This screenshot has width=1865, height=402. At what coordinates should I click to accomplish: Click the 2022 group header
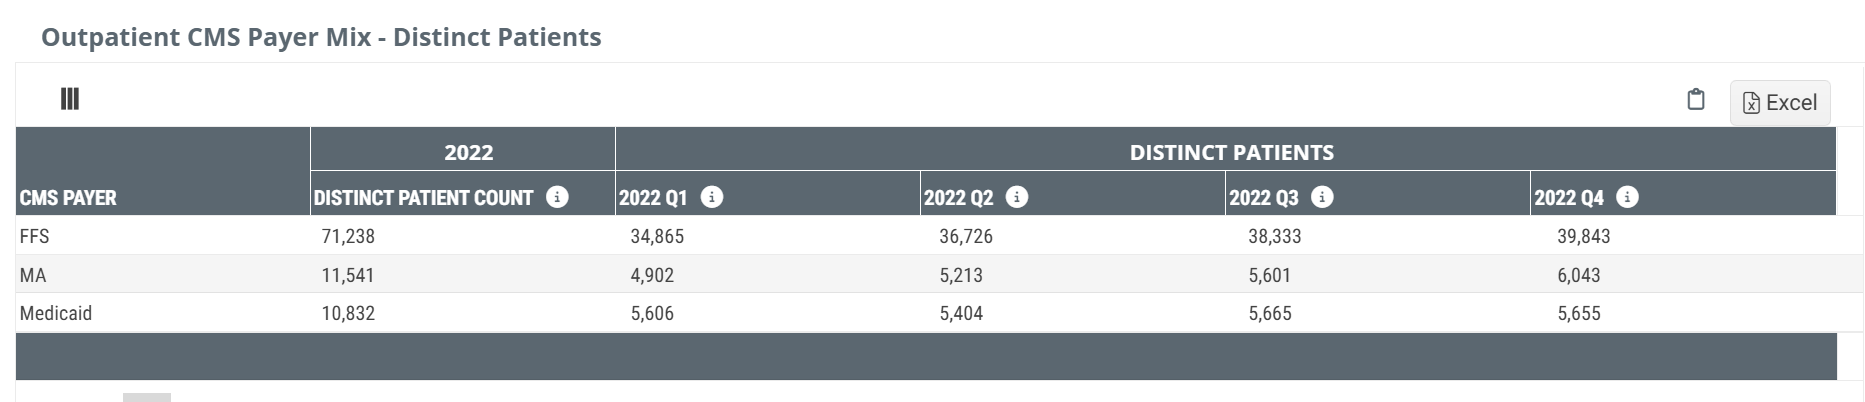pyautogui.click(x=468, y=152)
